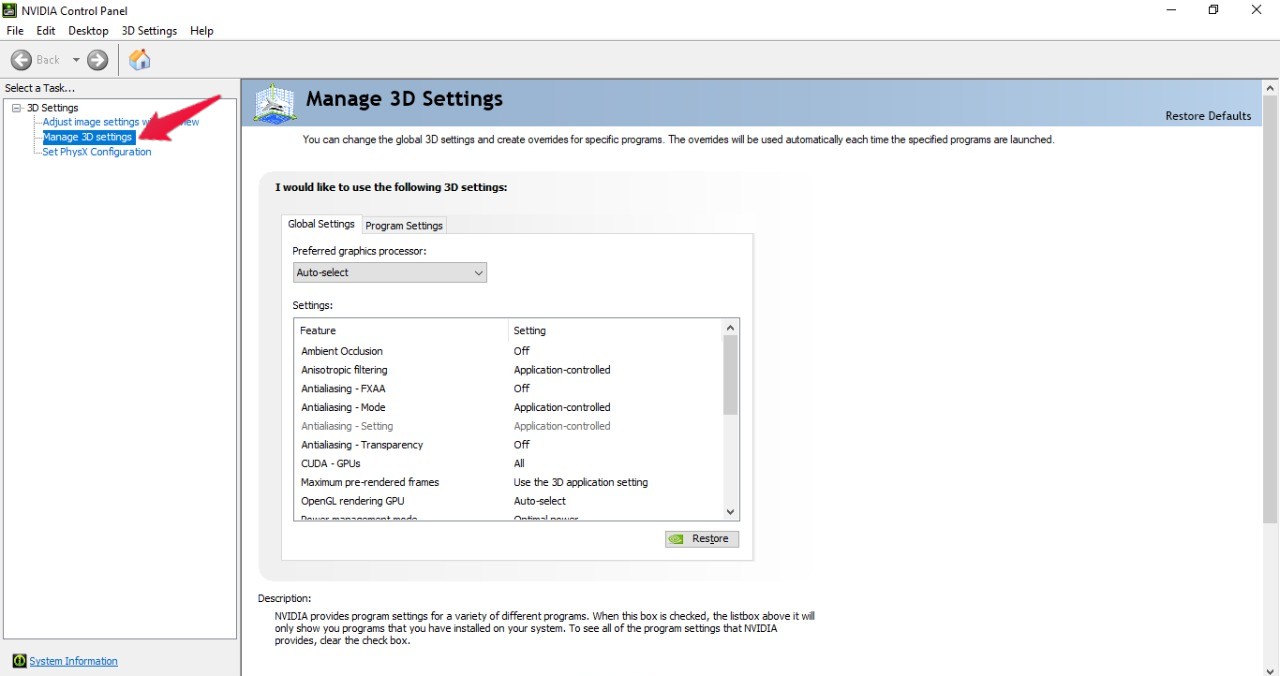Select the Maximum pre-rendered frames row
This screenshot has height=676, width=1280.
tap(508, 482)
